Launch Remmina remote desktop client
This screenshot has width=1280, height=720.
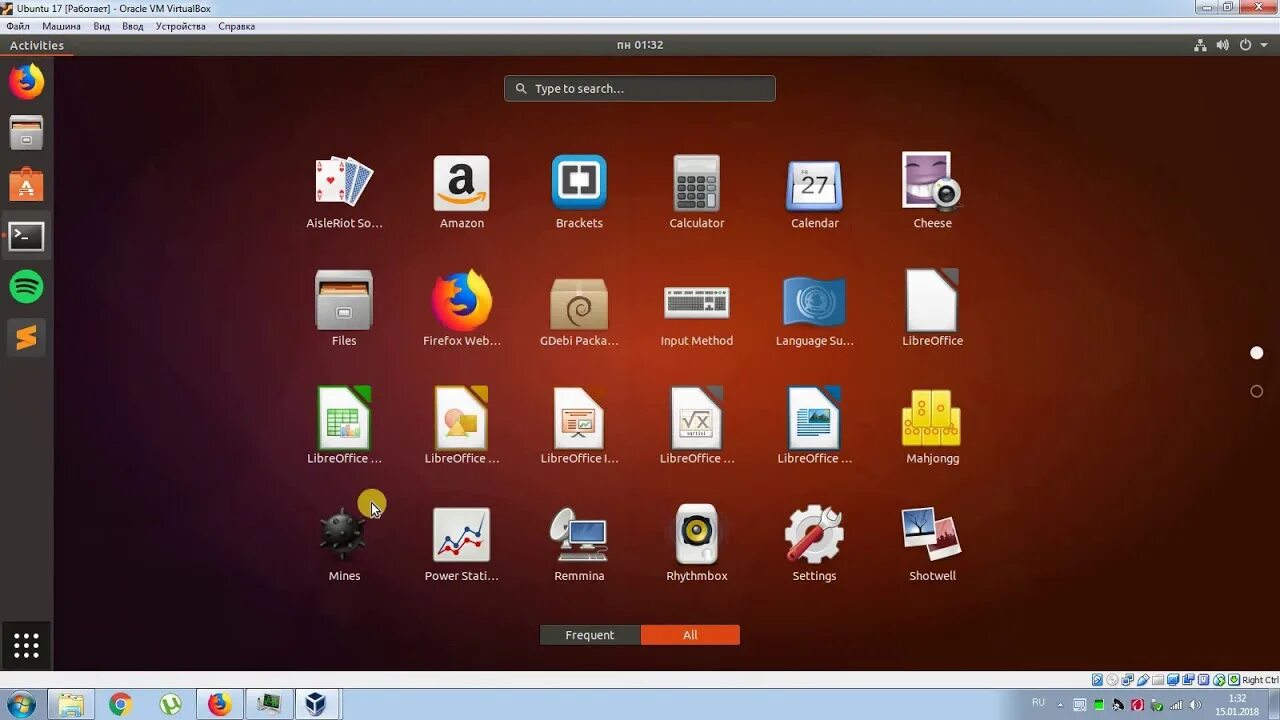pyautogui.click(x=579, y=535)
